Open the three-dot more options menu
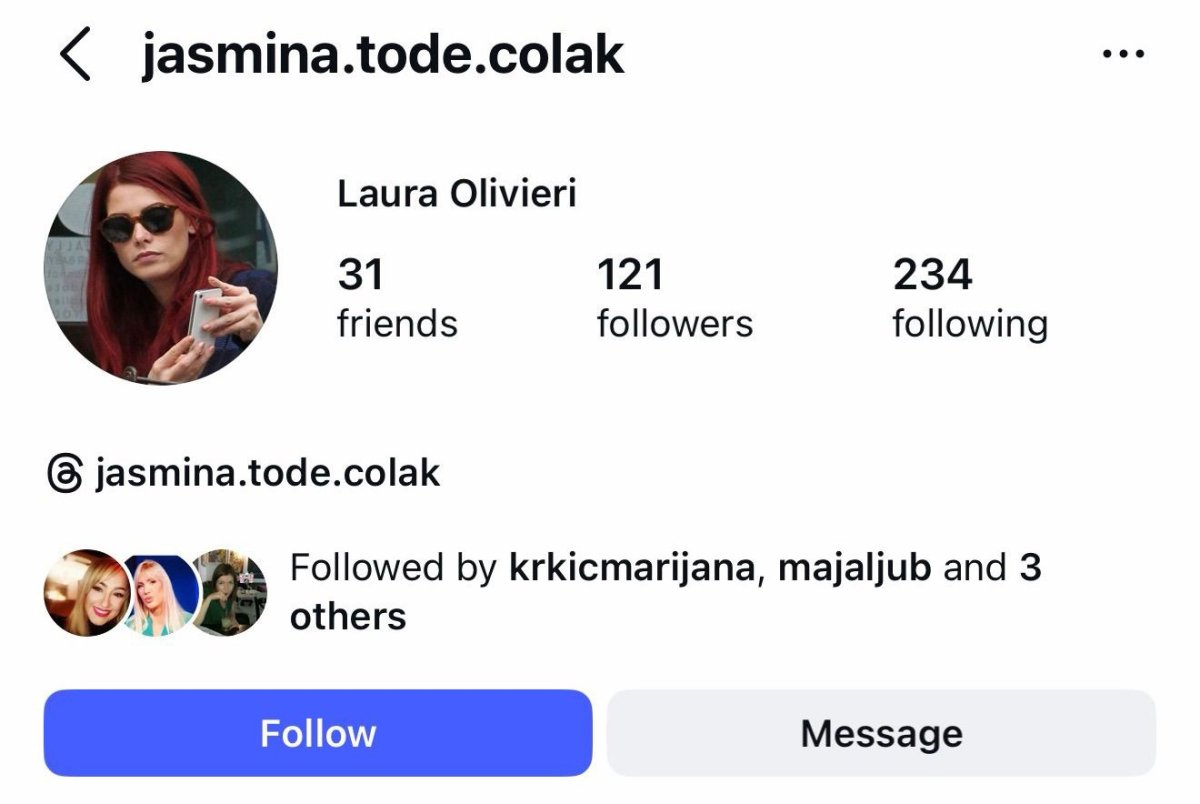Screen dimensions: 1200x804 tap(1122, 55)
